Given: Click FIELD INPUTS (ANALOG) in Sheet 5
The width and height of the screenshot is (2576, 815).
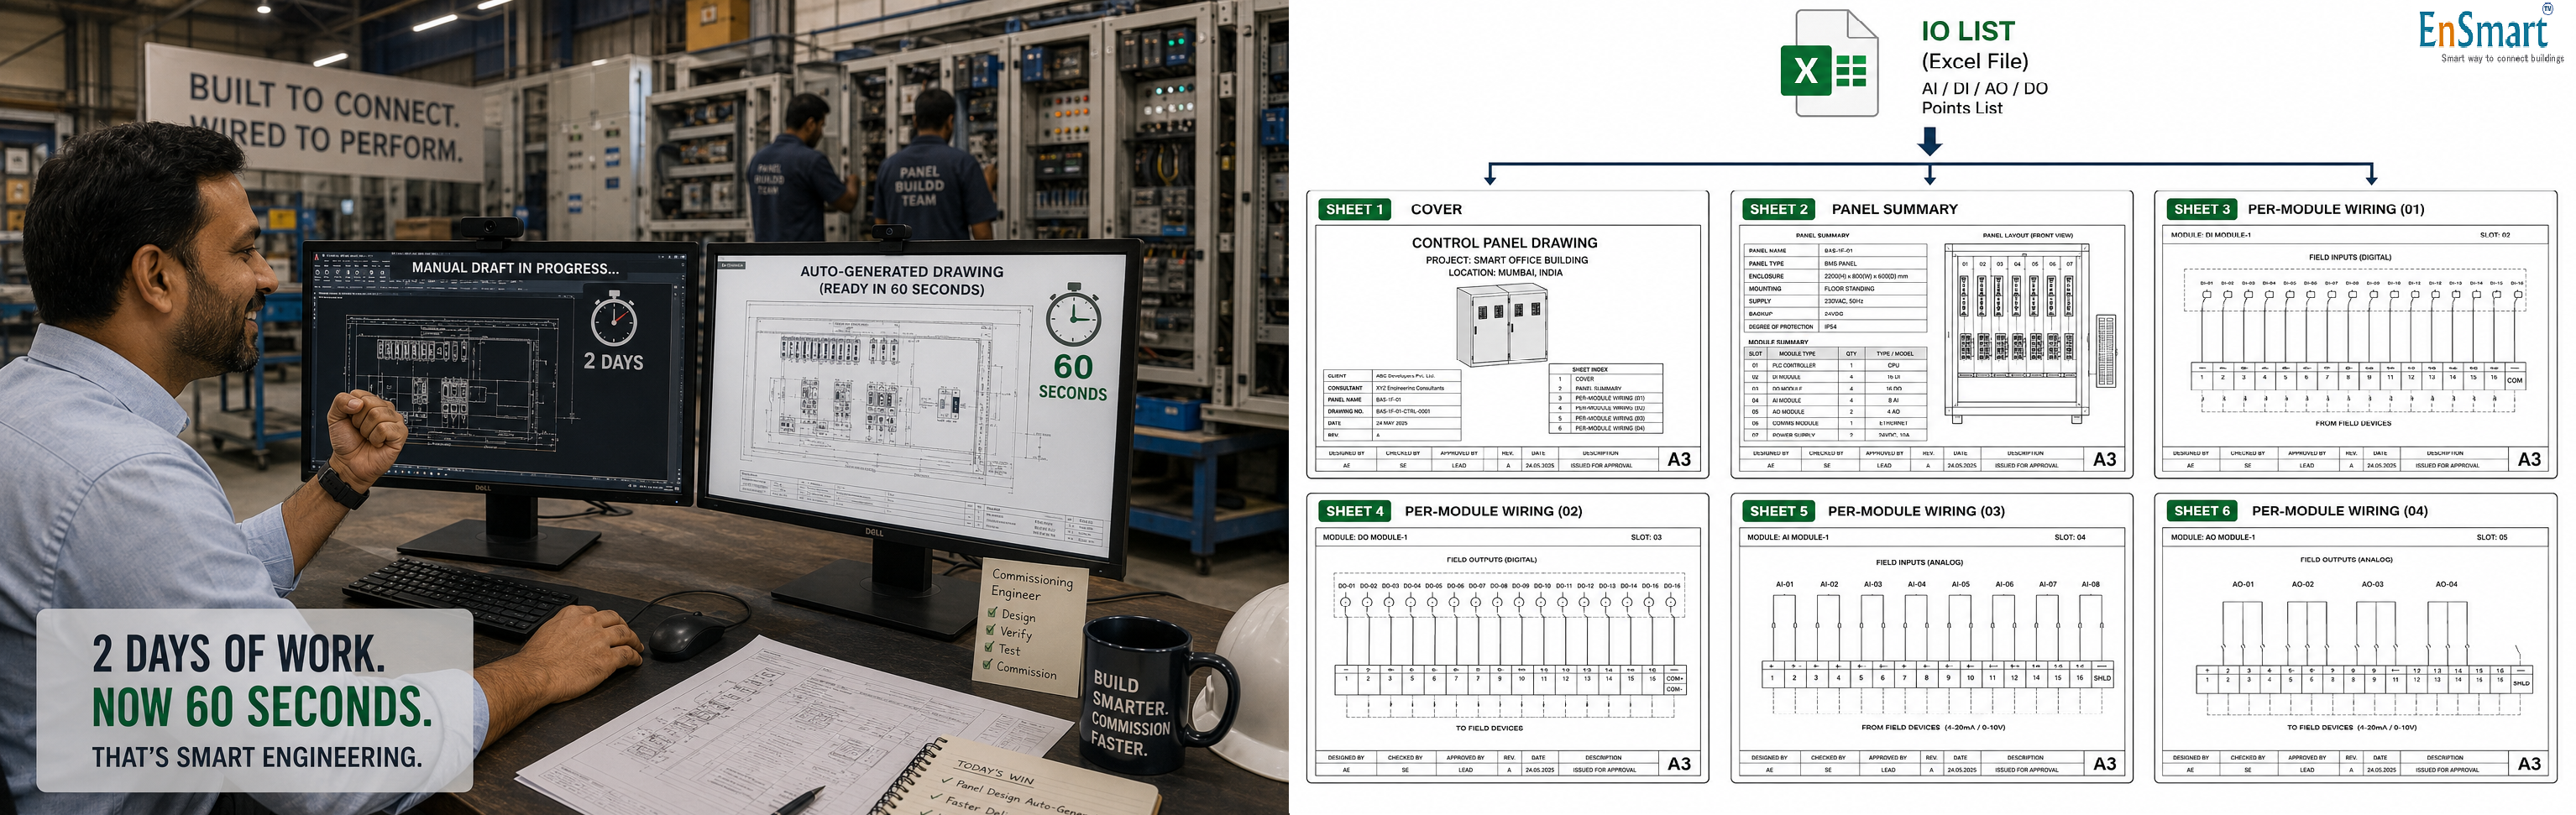Looking at the screenshot, I should point(1919,562).
